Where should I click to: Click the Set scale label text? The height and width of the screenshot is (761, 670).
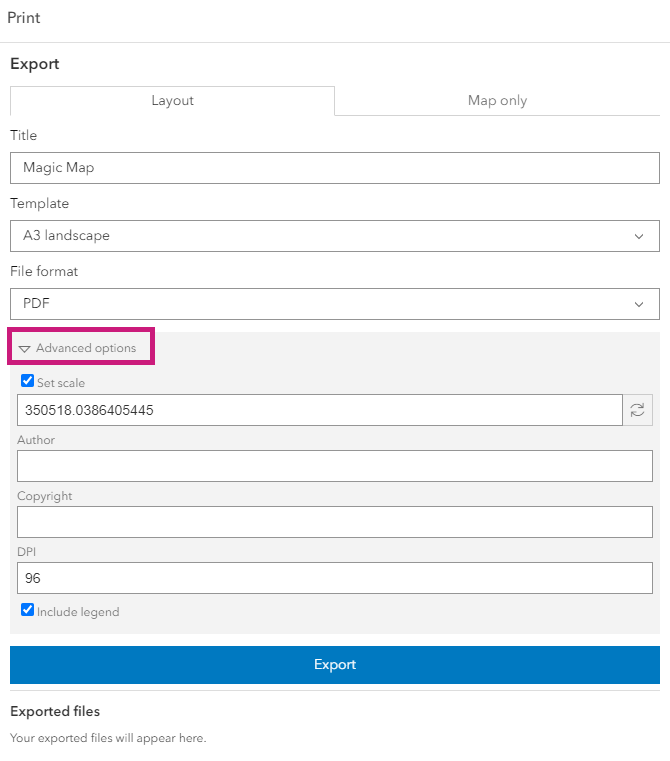pyautogui.click(x=61, y=383)
